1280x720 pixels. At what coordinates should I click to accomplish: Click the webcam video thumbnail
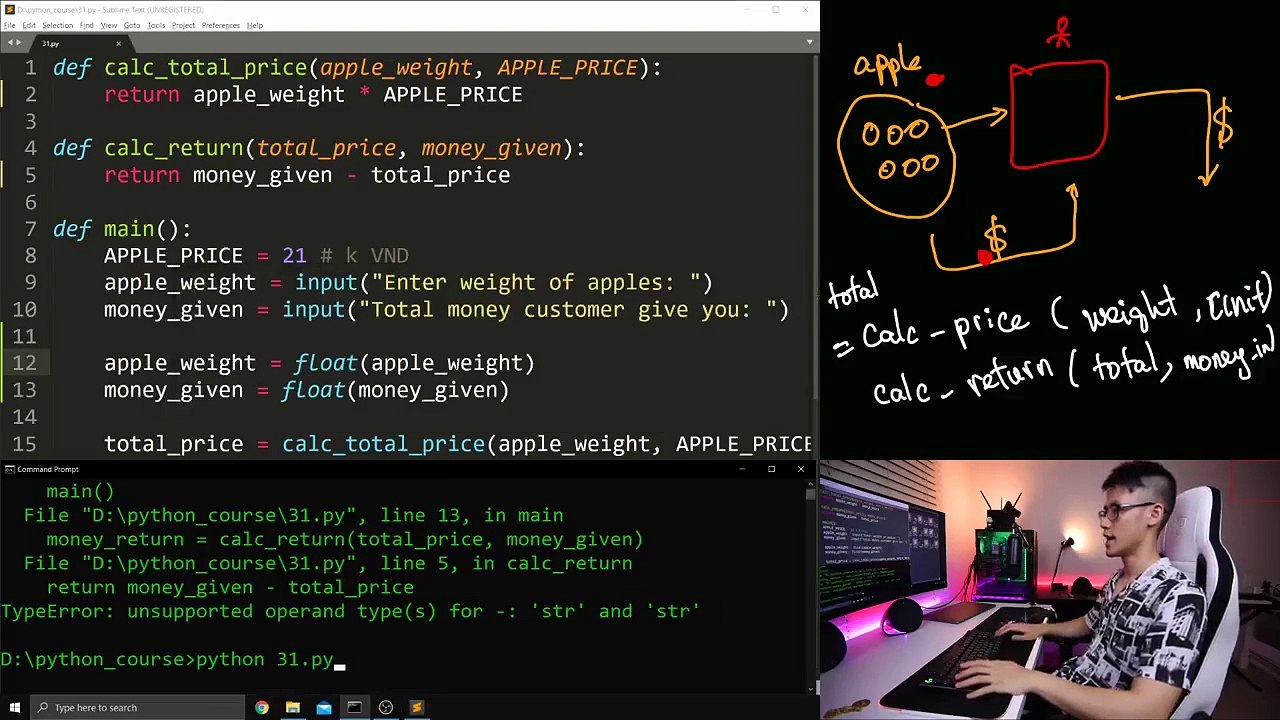(1050, 590)
